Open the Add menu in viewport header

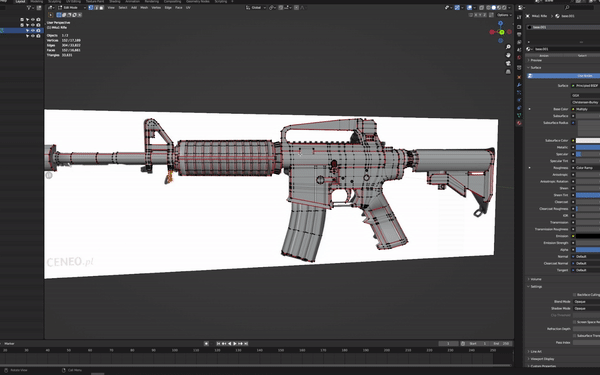click(x=134, y=8)
